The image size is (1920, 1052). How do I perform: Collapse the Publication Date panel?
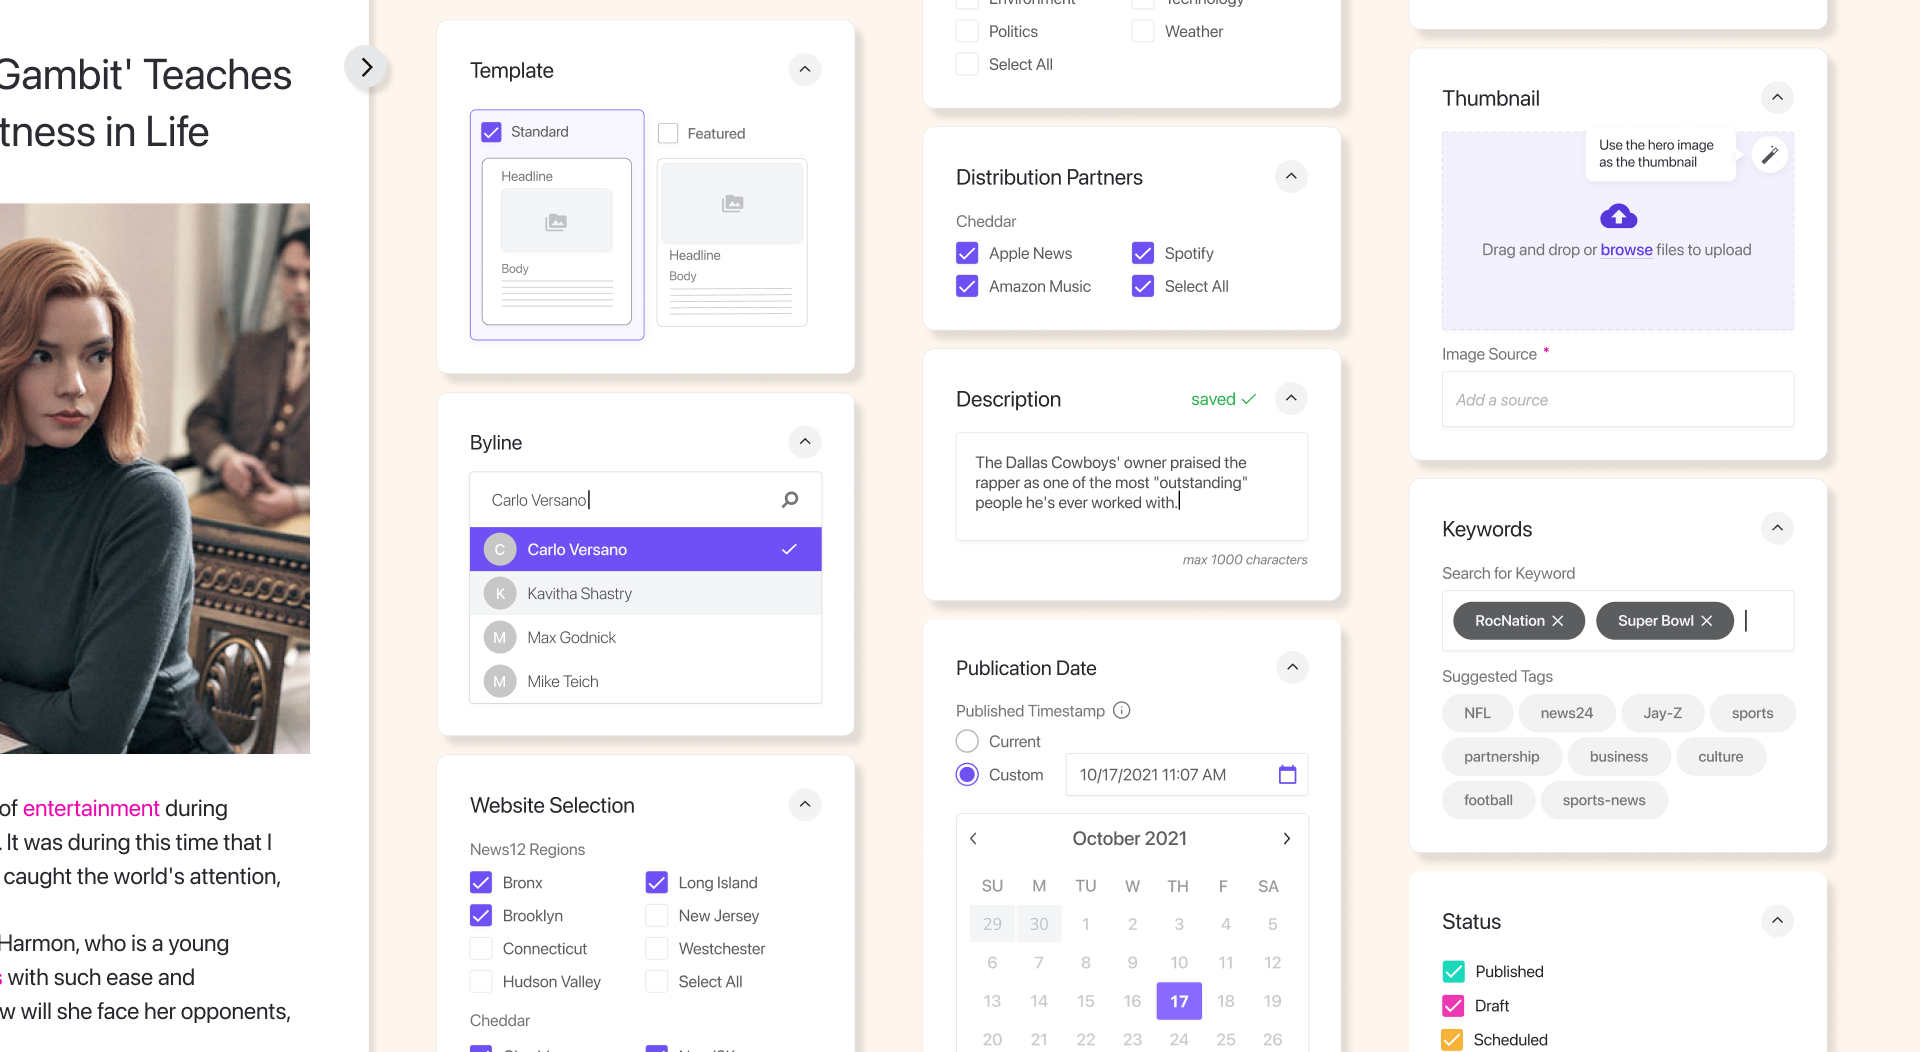click(1292, 668)
